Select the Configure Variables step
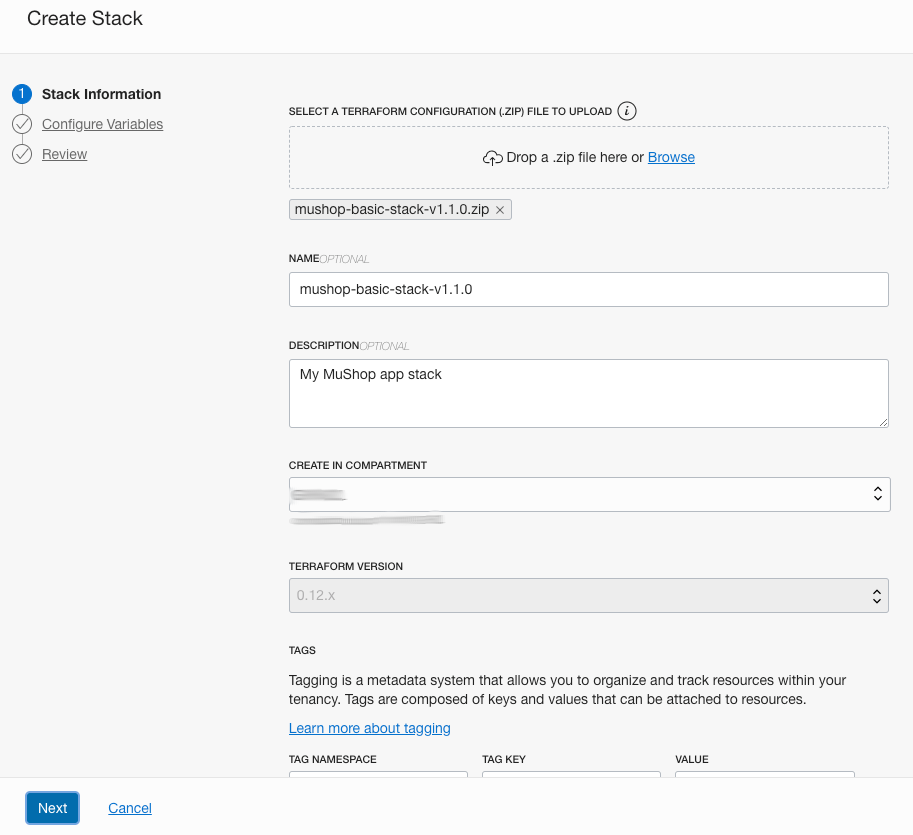 [x=103, y=124]
